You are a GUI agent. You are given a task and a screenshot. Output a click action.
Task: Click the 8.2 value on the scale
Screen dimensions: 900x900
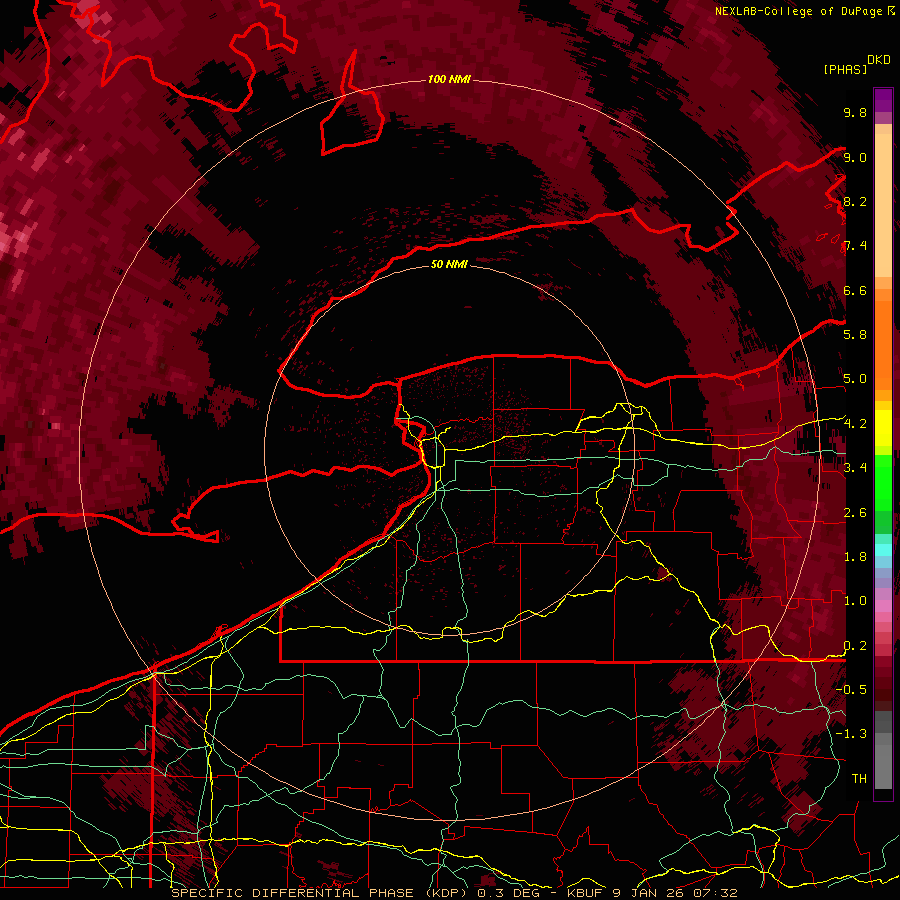pos(855,201)
